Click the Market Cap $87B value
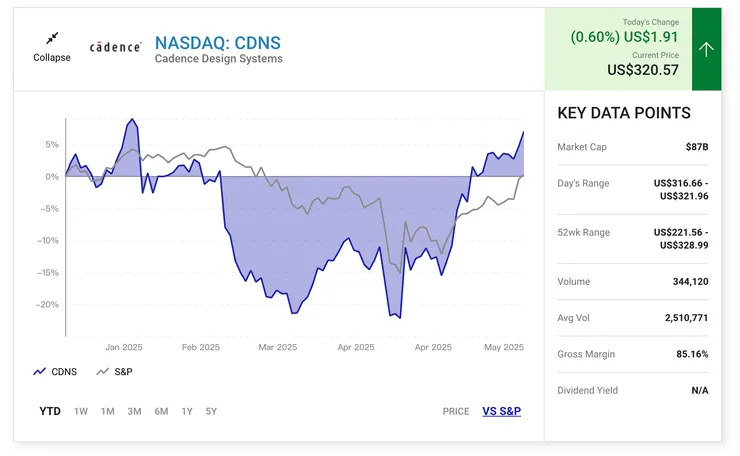The height and width of the screenshot is (456, 740). pyautogui.click(x=696, y=147)
